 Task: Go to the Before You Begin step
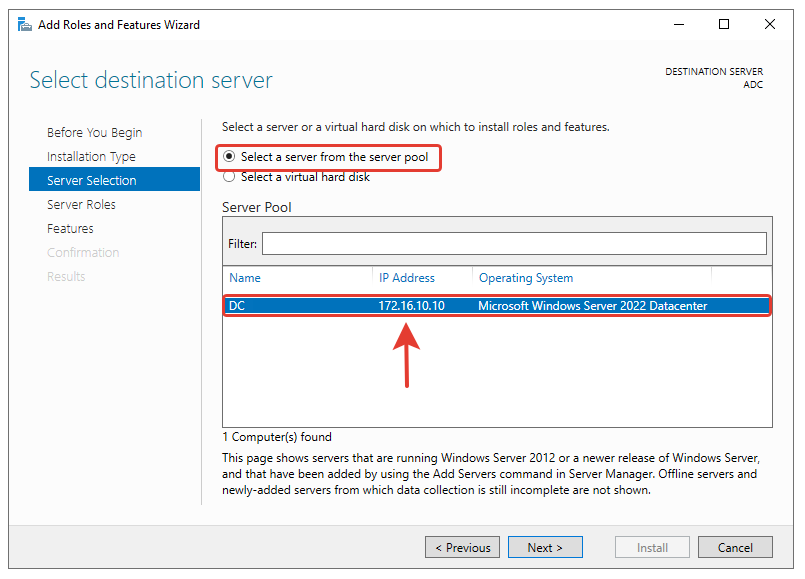pos(94,133)
